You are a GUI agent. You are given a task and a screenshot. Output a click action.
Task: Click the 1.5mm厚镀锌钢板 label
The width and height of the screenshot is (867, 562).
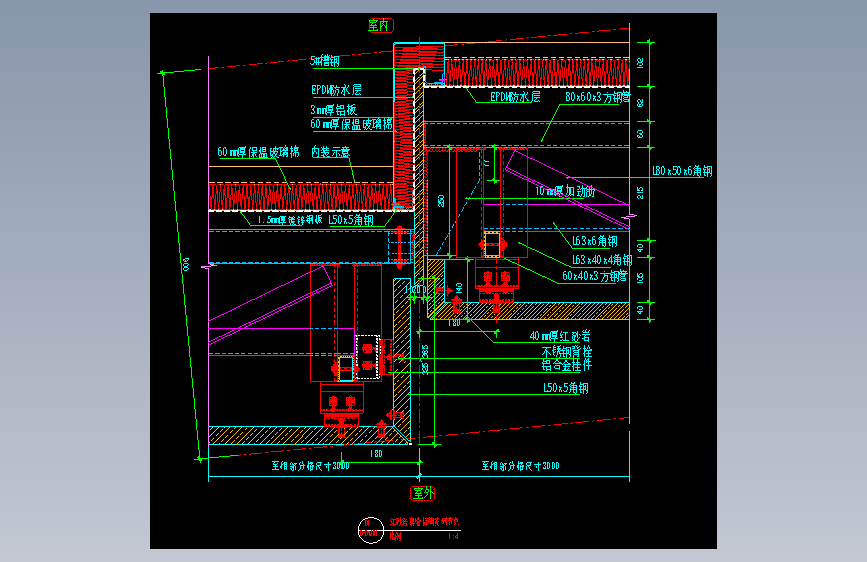tap(290, 220)
